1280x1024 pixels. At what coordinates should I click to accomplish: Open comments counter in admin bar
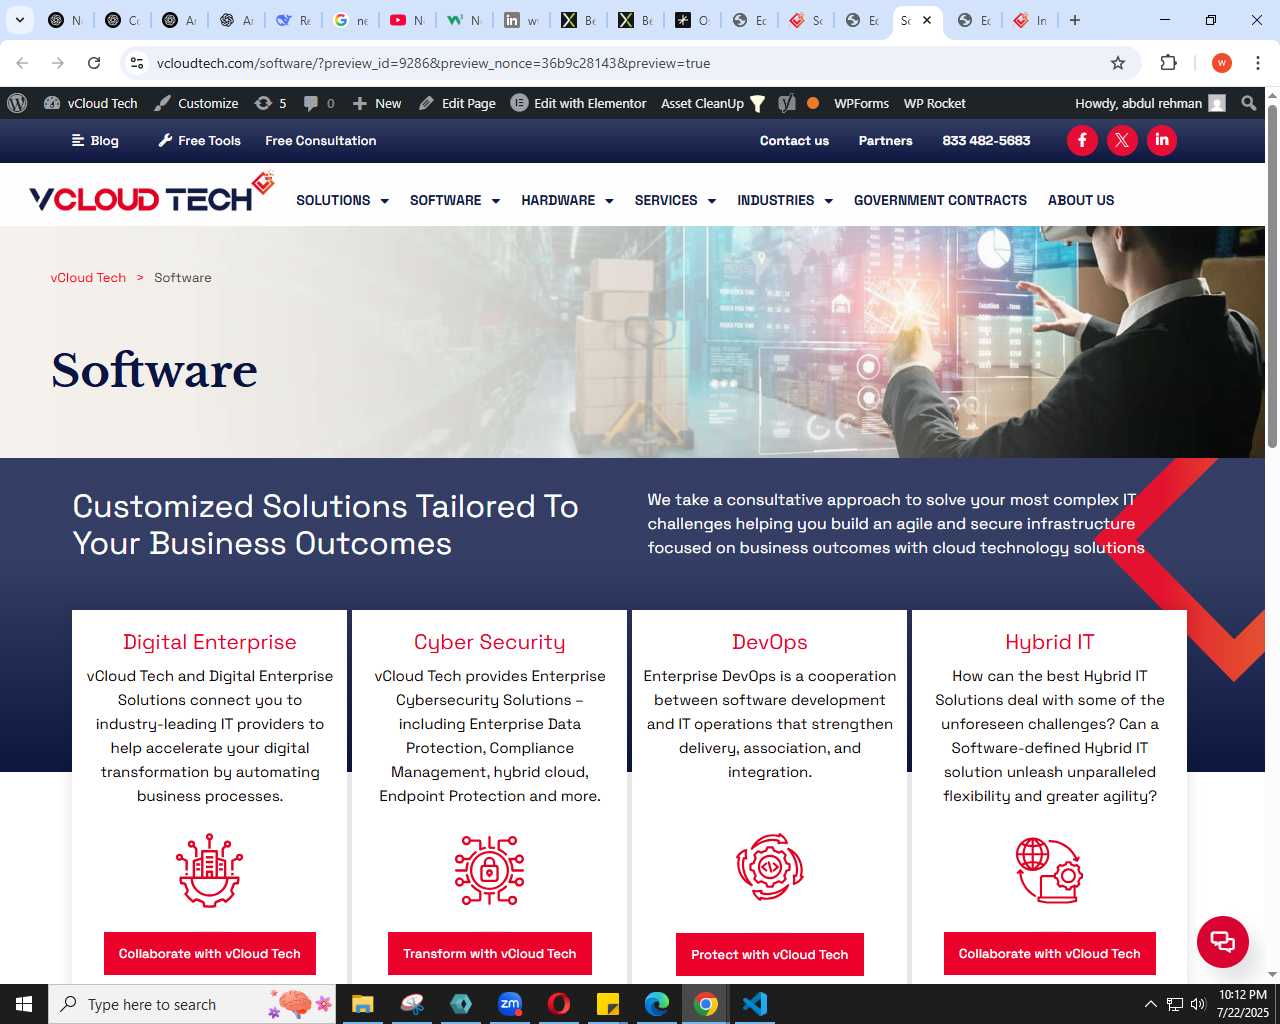[x=319, y=103]
